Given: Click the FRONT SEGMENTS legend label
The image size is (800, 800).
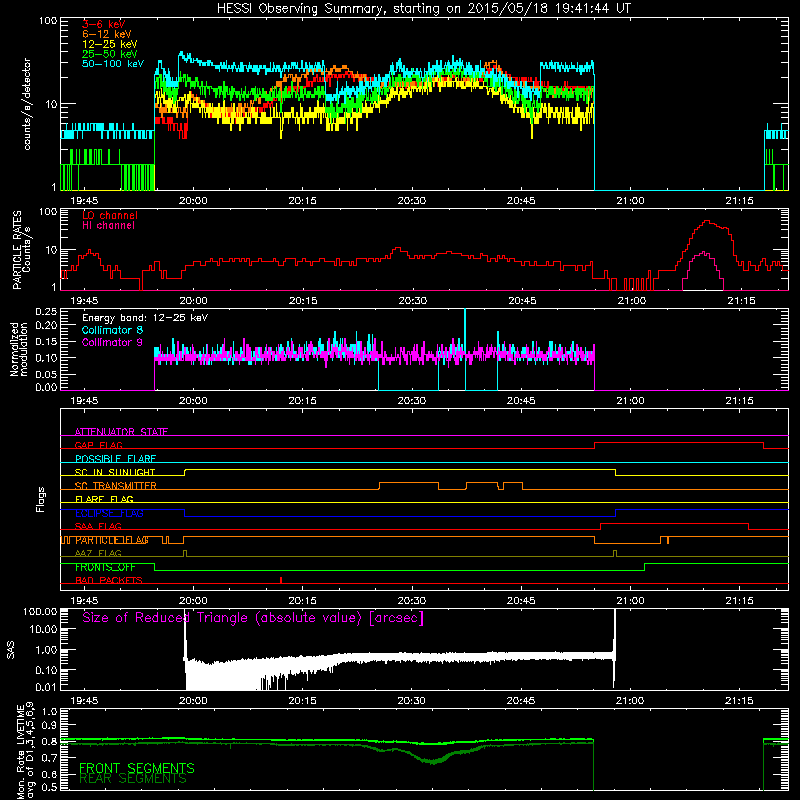Looking at the screenshot, I should click(x=137, y=768).
